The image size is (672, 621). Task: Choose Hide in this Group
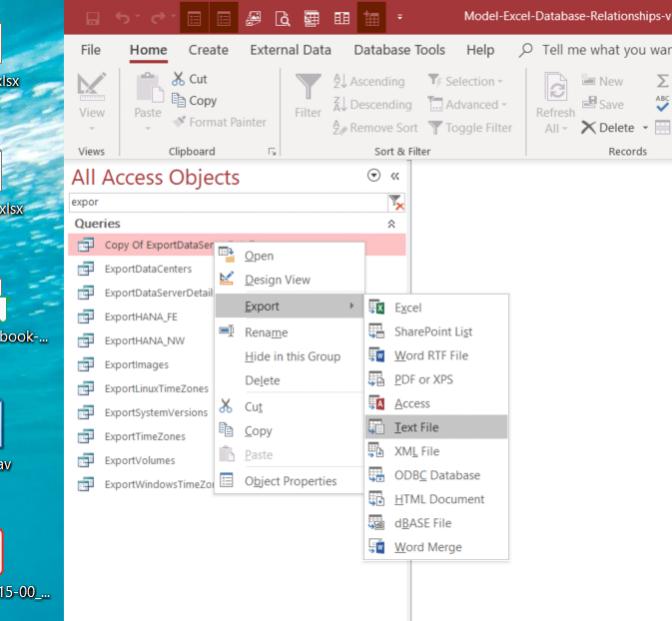tap(289, 357)
